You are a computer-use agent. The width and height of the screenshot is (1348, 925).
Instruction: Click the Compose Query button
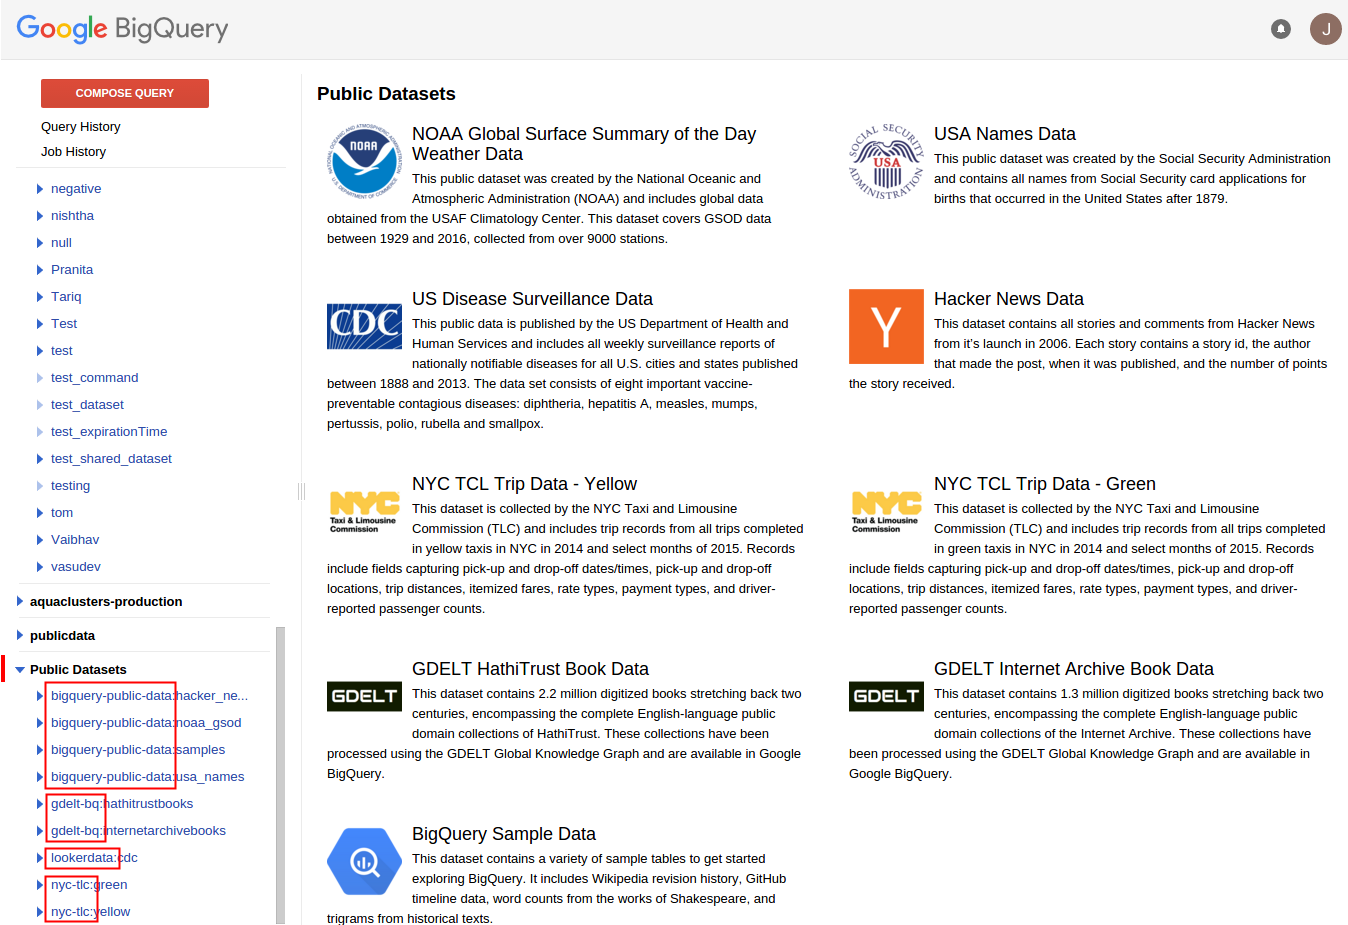pyautogui.click(x=125, y=93)
